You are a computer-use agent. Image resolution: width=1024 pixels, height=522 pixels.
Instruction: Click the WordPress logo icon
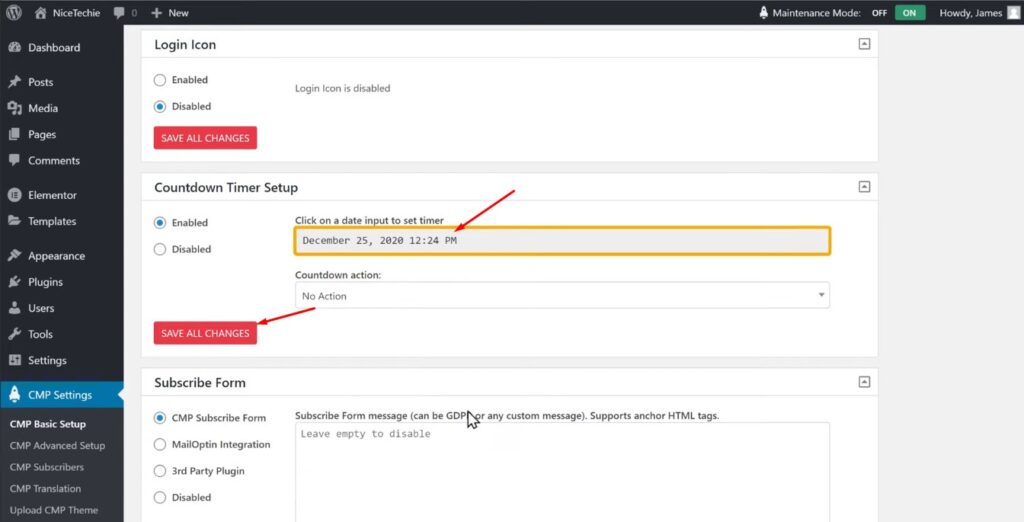[x=14, y=13]
